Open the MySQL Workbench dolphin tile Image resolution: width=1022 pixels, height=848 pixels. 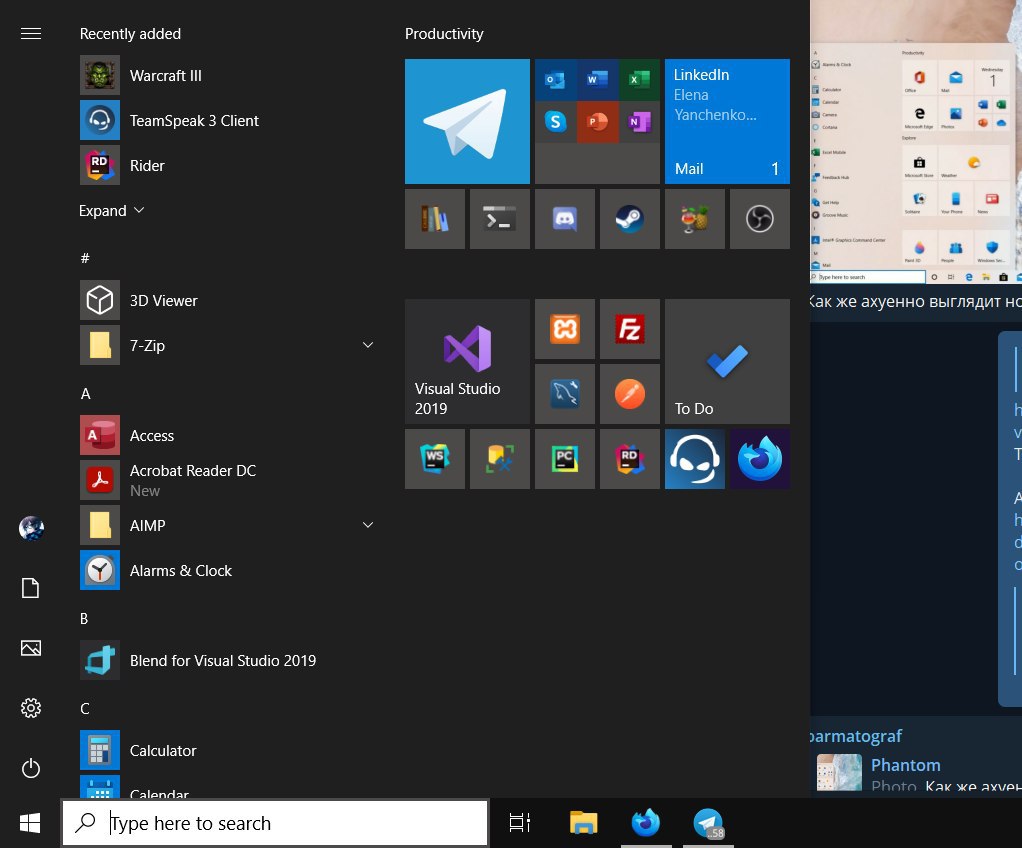pyautogui.click(x=564, y=394)
